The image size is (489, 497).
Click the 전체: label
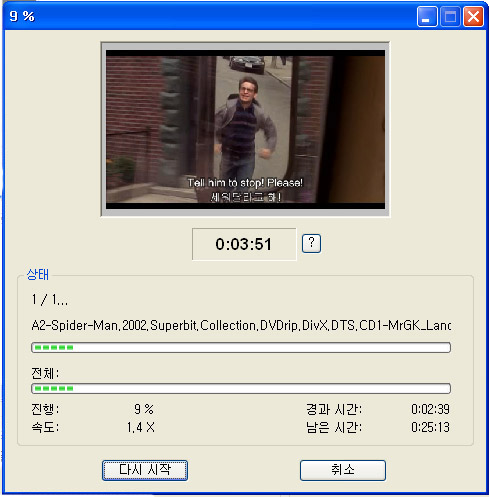[45, 373]
